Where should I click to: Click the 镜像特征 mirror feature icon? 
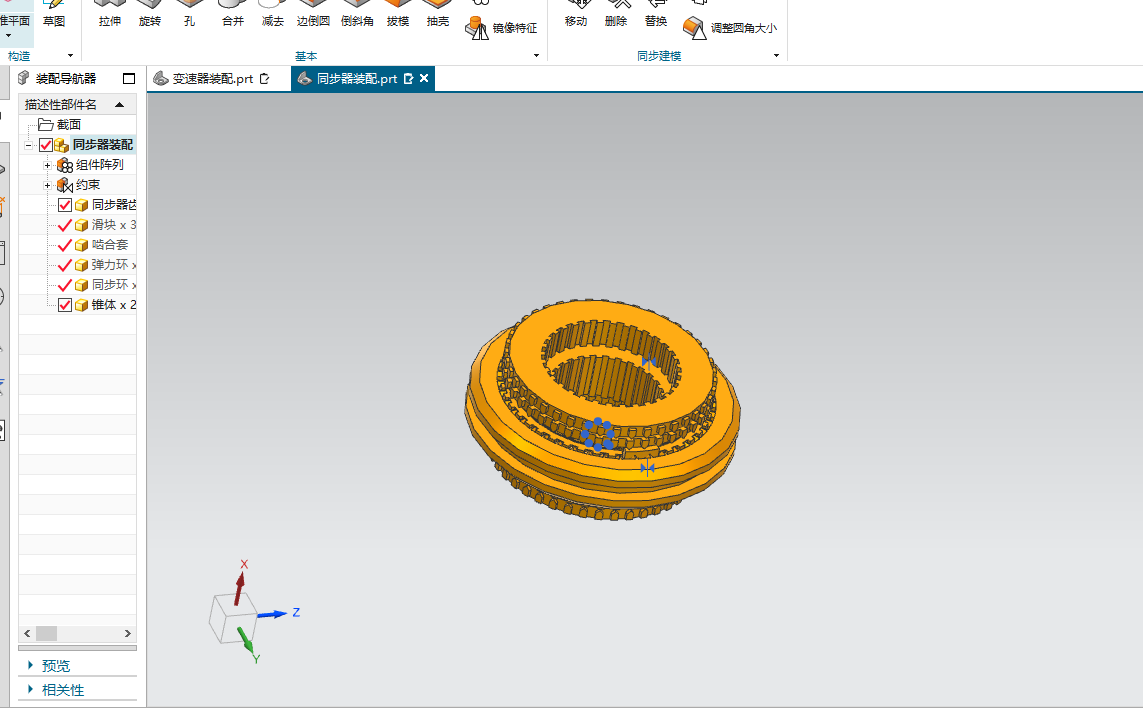pos(477,28)
